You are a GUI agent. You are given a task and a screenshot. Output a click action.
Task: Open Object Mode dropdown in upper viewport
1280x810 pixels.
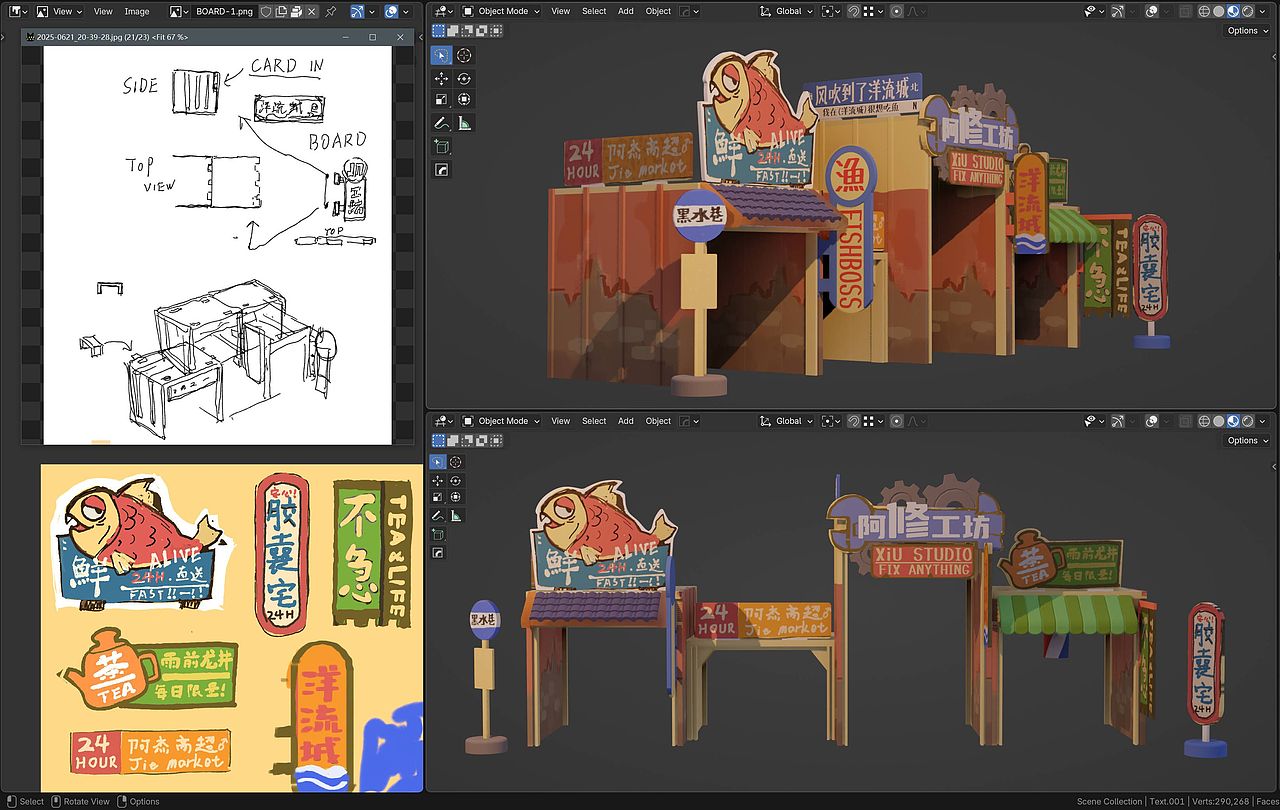500,11
